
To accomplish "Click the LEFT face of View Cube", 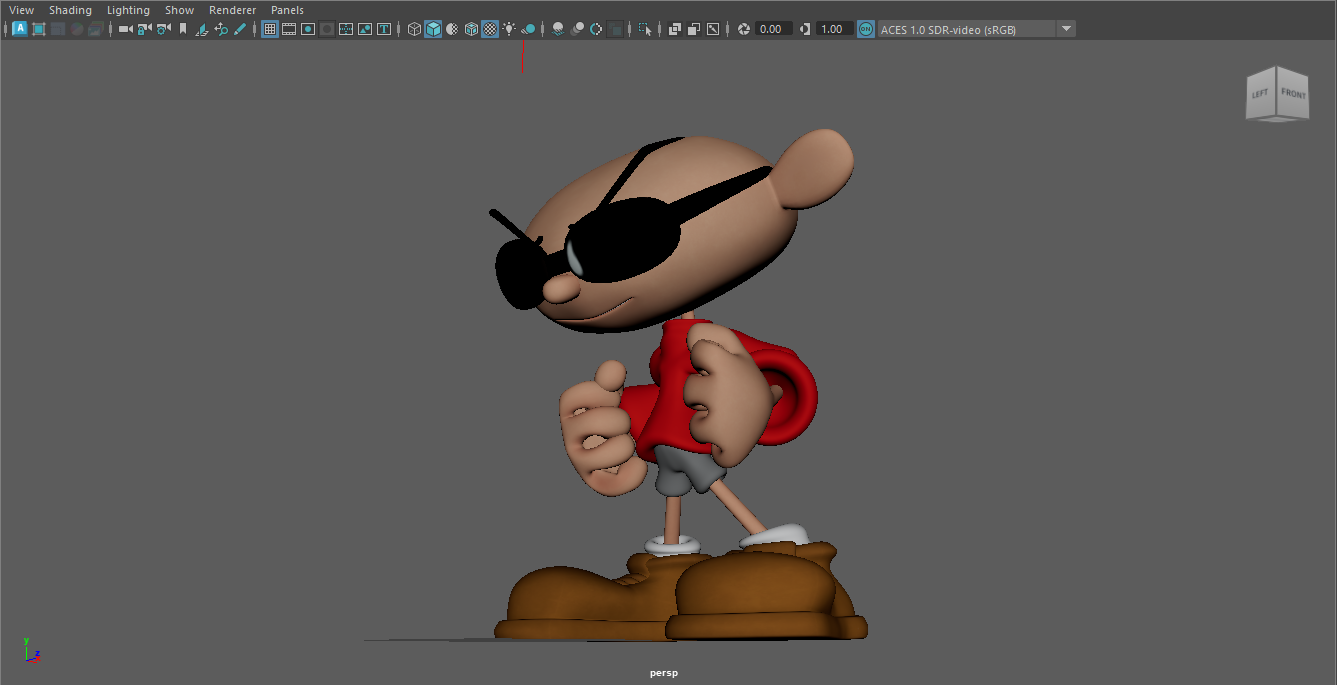I will pyautogui.click(x=1260, y=94).
